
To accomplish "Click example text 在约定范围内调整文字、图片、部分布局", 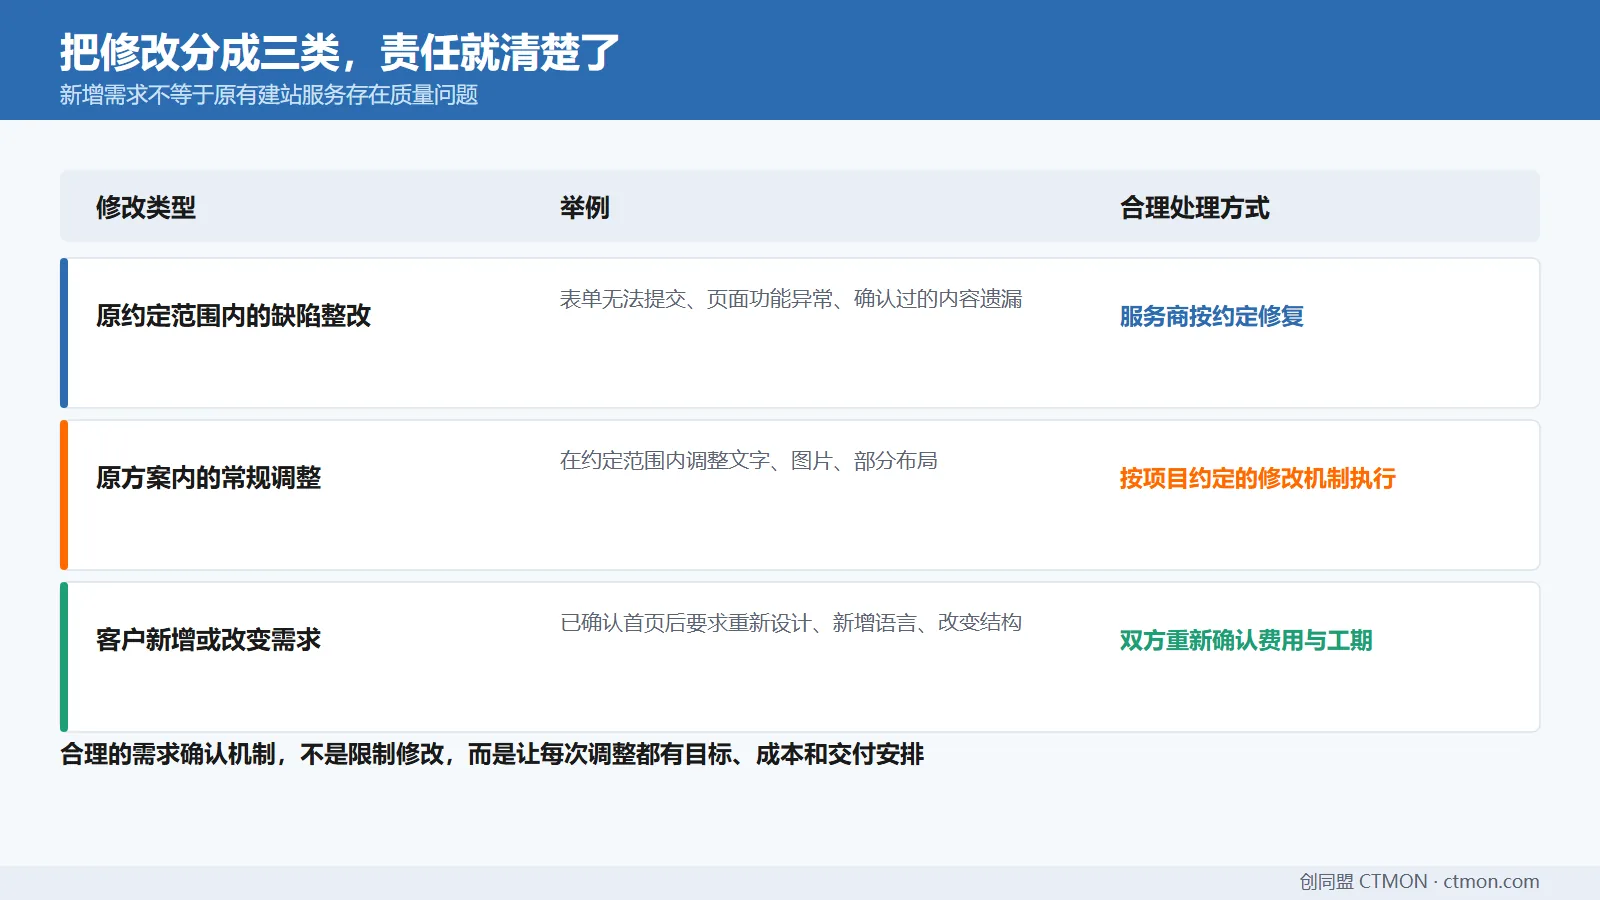I will click(749, 461).
